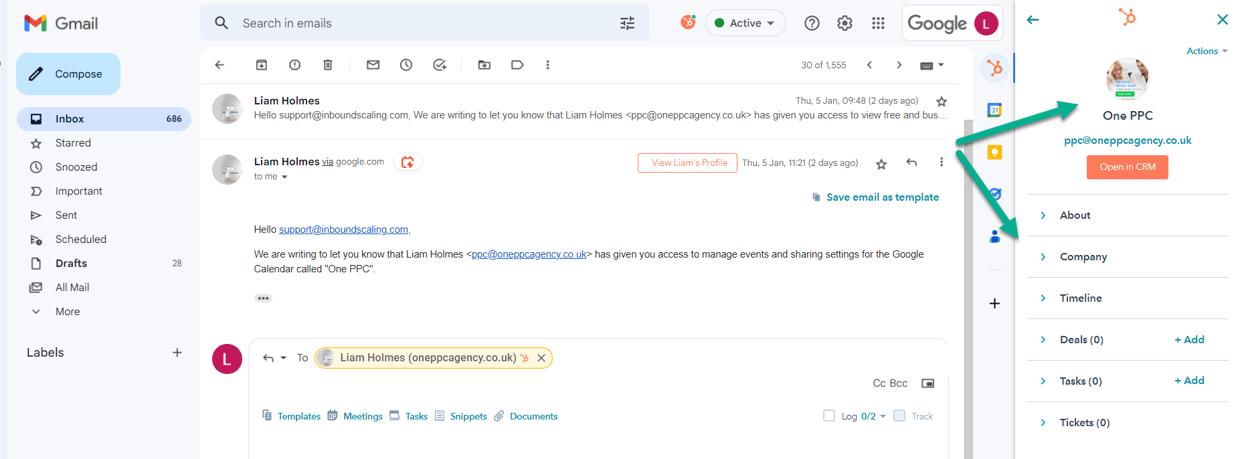Open Google Calendar side panel icon

(x=994, y=110)
